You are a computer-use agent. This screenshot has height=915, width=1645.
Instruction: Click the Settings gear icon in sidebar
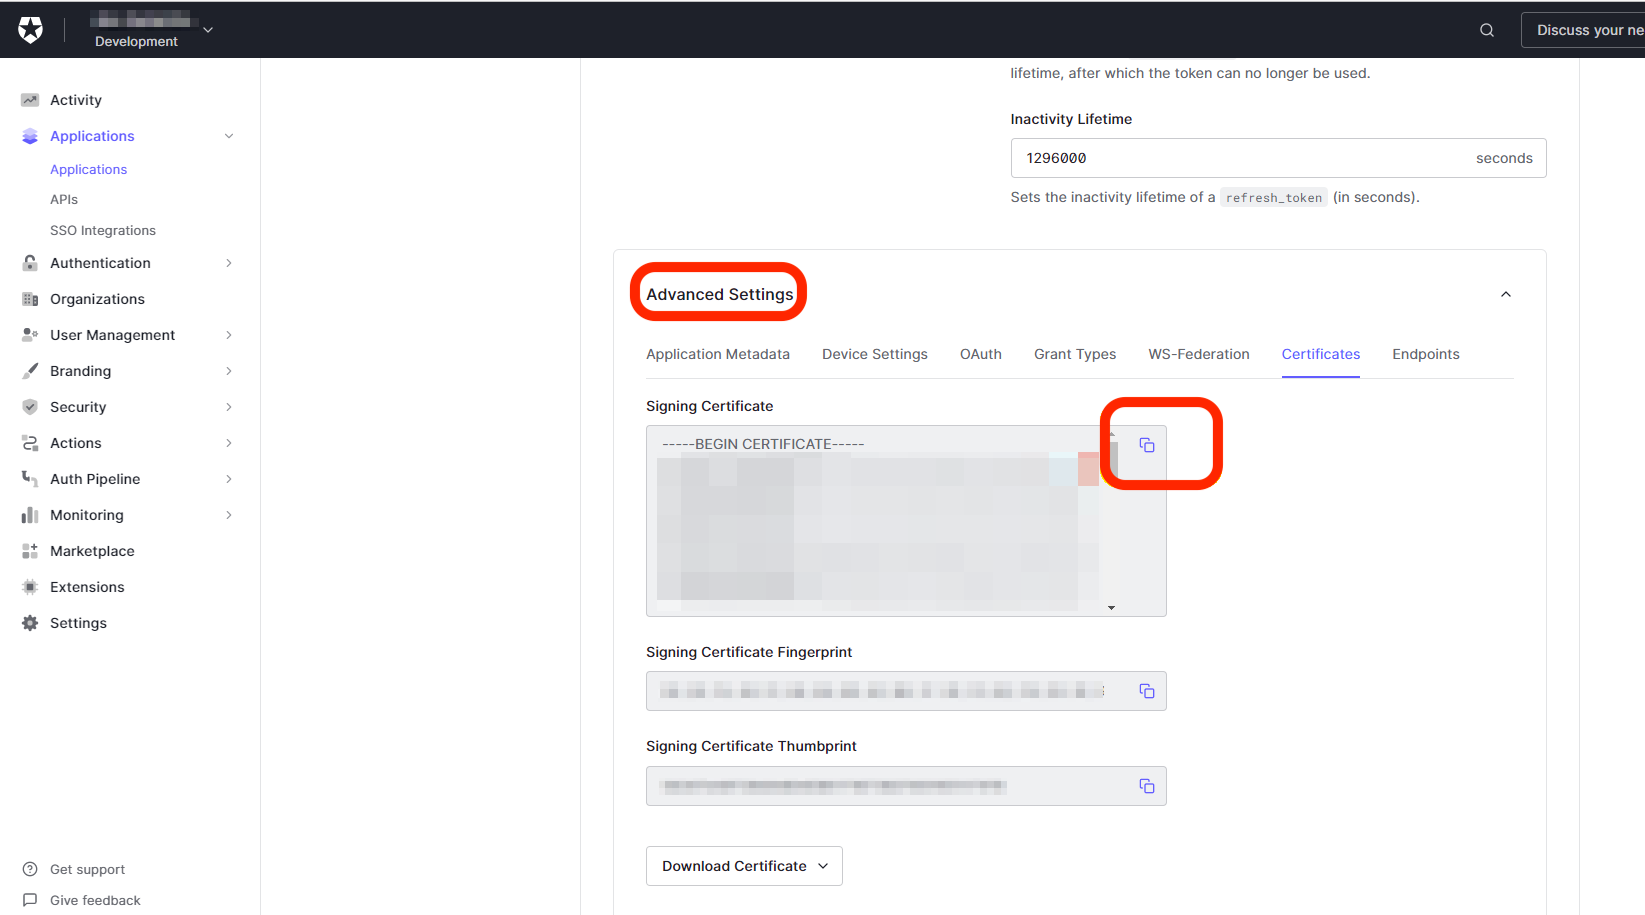30,623
